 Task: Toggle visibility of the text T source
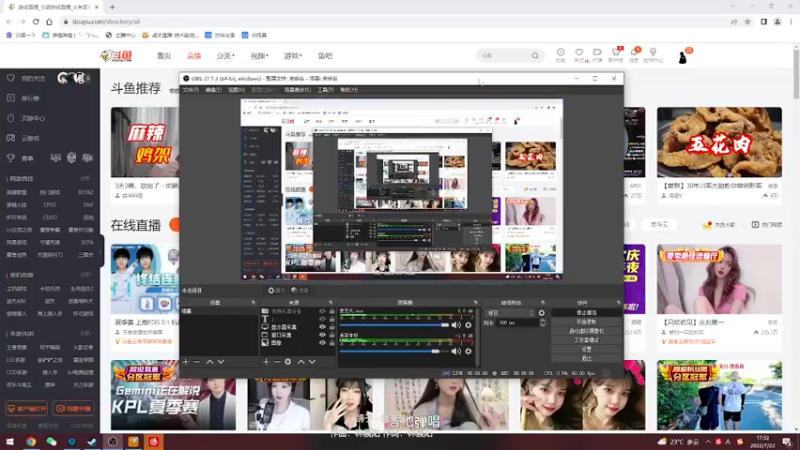coord(322,319)
